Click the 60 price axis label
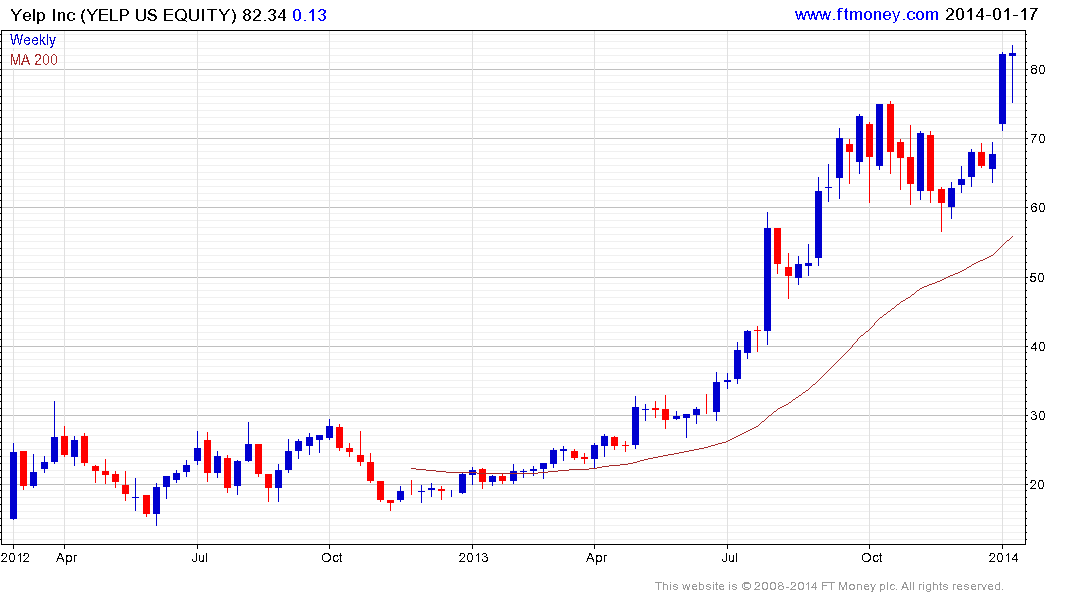The height and width of the screenshot is (600, 1075). coord(1037,208)
